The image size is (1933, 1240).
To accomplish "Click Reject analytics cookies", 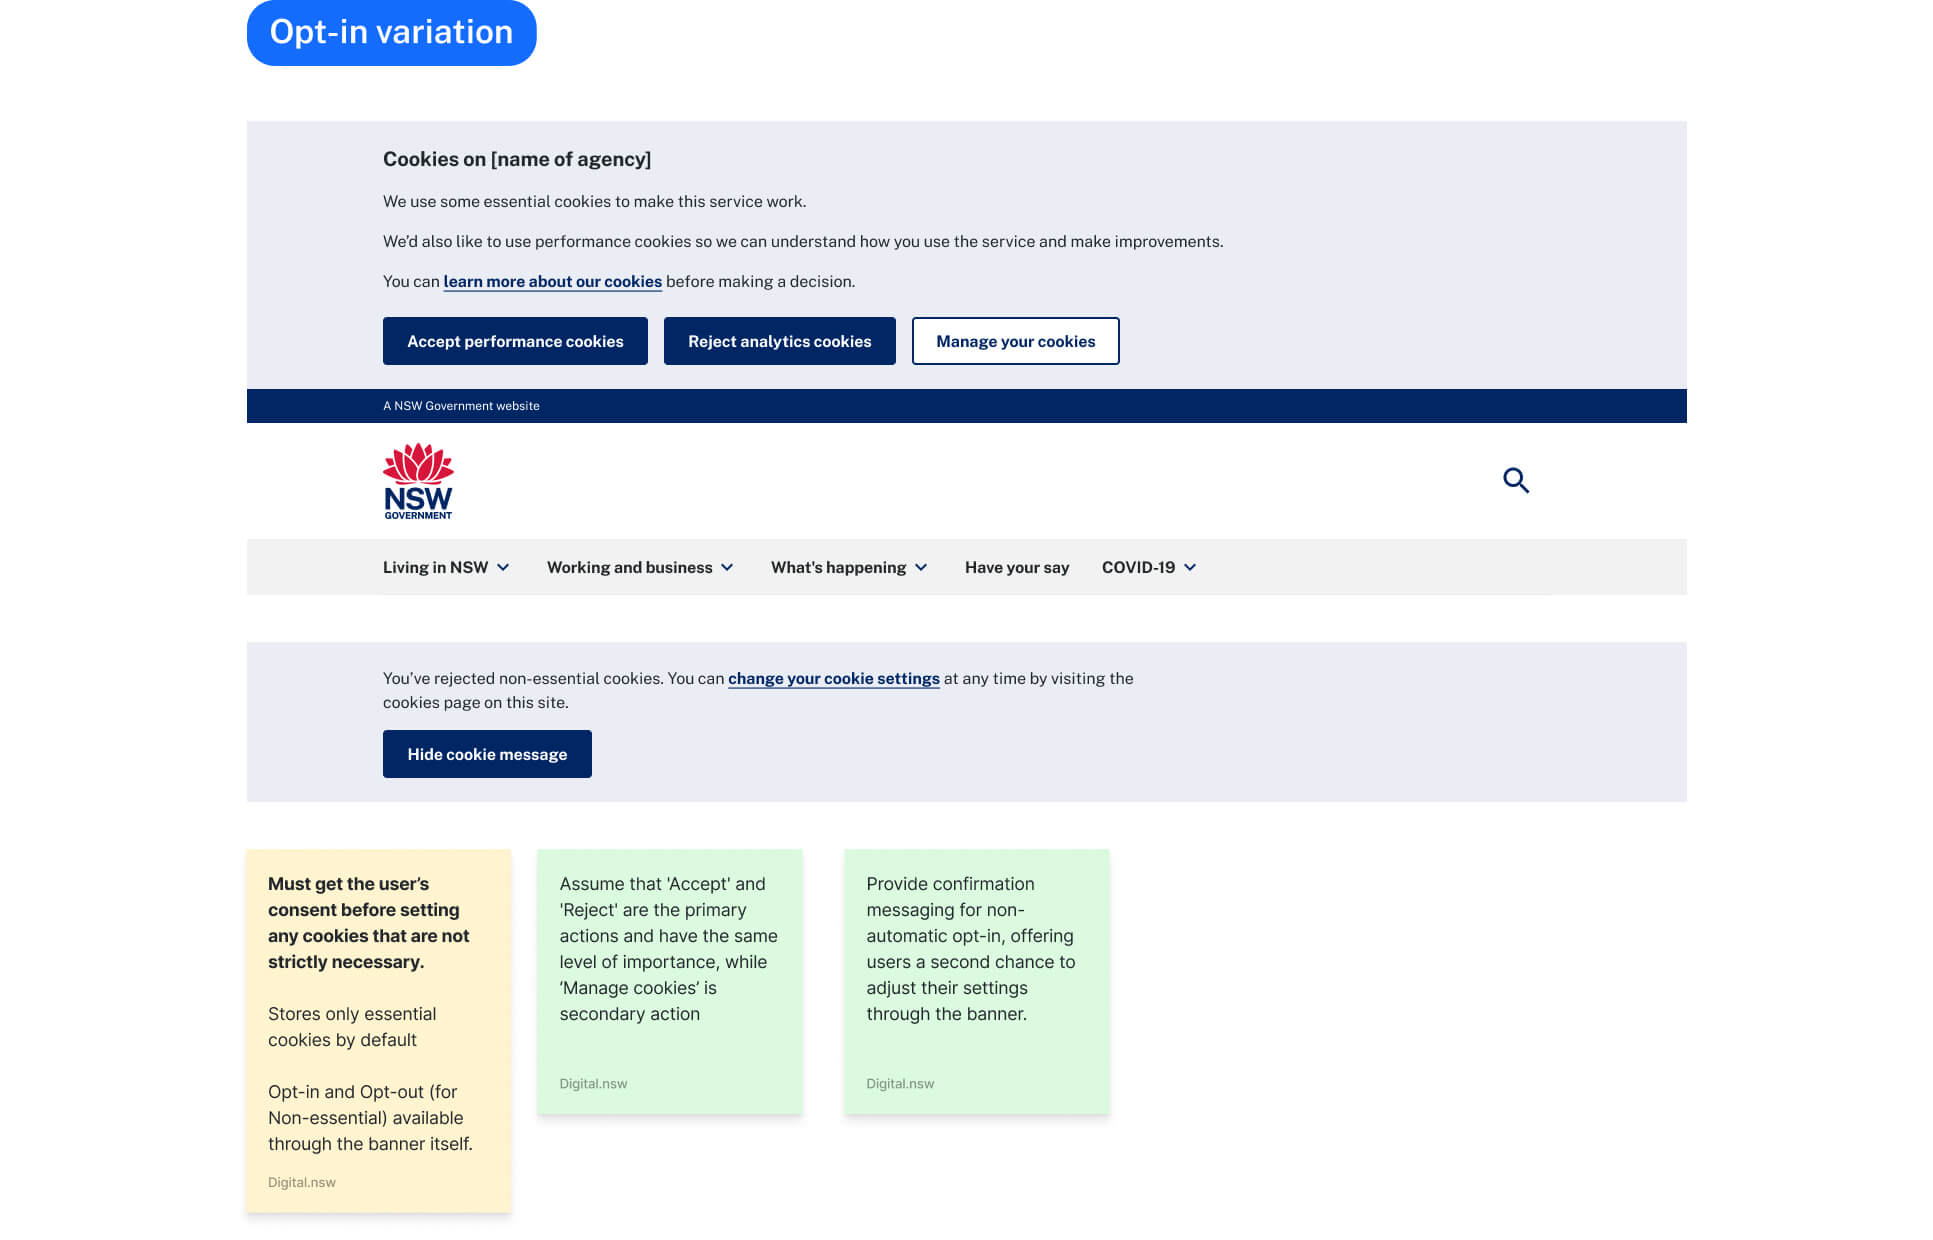I will point(779,341).
